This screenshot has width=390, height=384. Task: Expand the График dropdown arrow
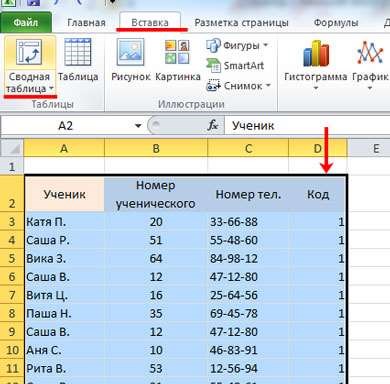click(x=370, y=88)
